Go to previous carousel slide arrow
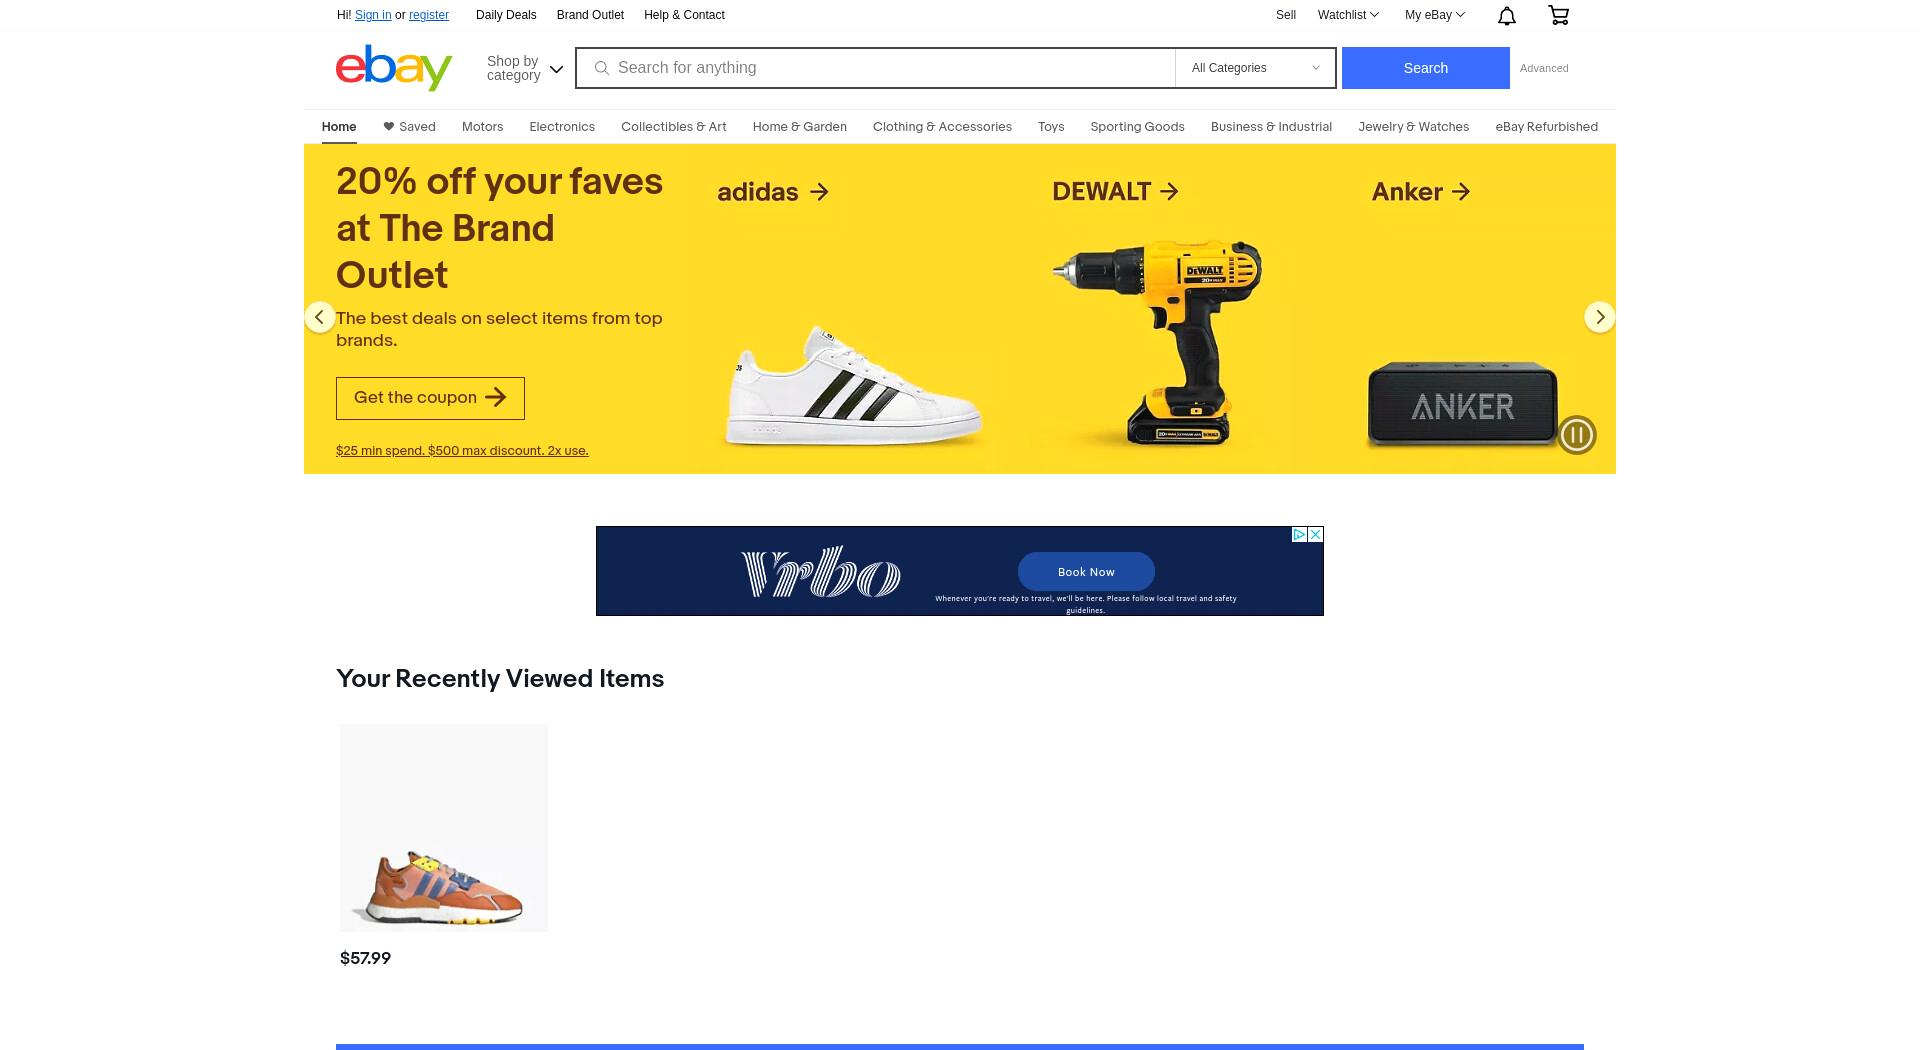 (320, 317)
